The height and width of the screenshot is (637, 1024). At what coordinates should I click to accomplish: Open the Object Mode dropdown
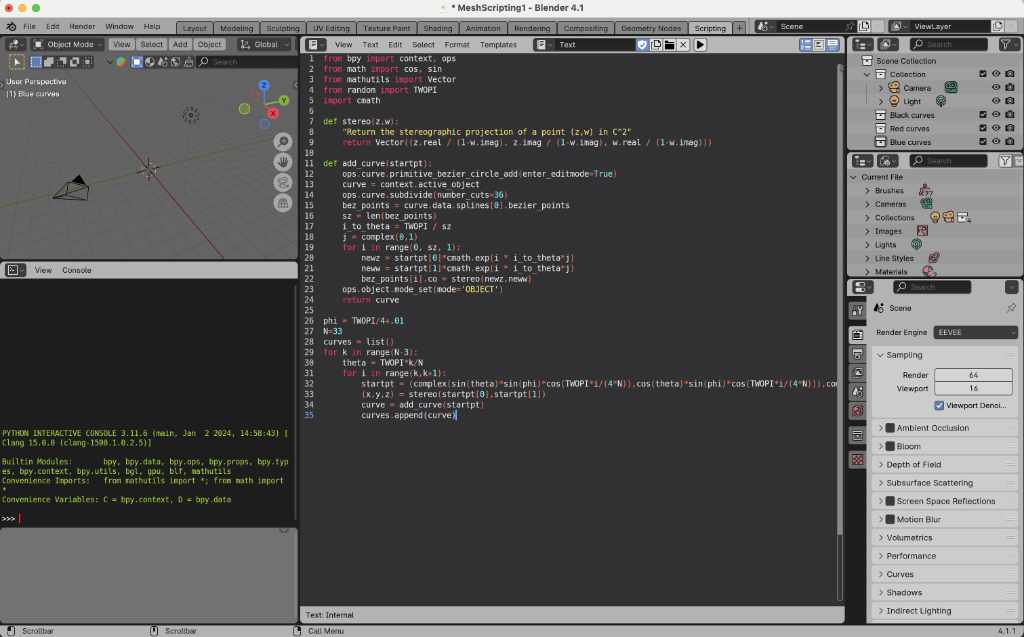coord(68,44)
